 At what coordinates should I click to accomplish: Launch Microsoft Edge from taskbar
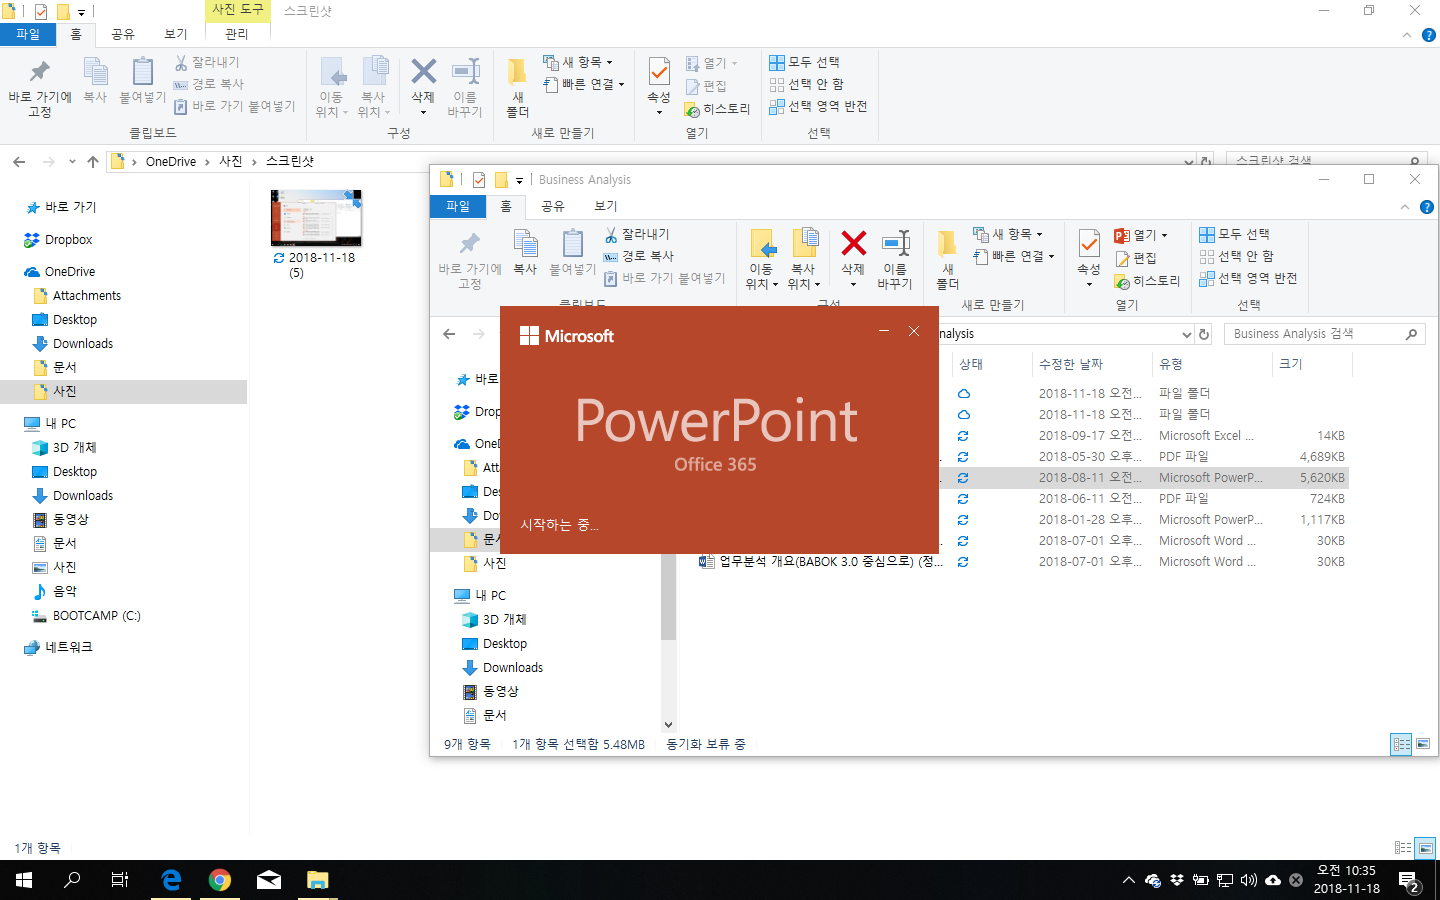pyautogui.click(x=171, y=880)
